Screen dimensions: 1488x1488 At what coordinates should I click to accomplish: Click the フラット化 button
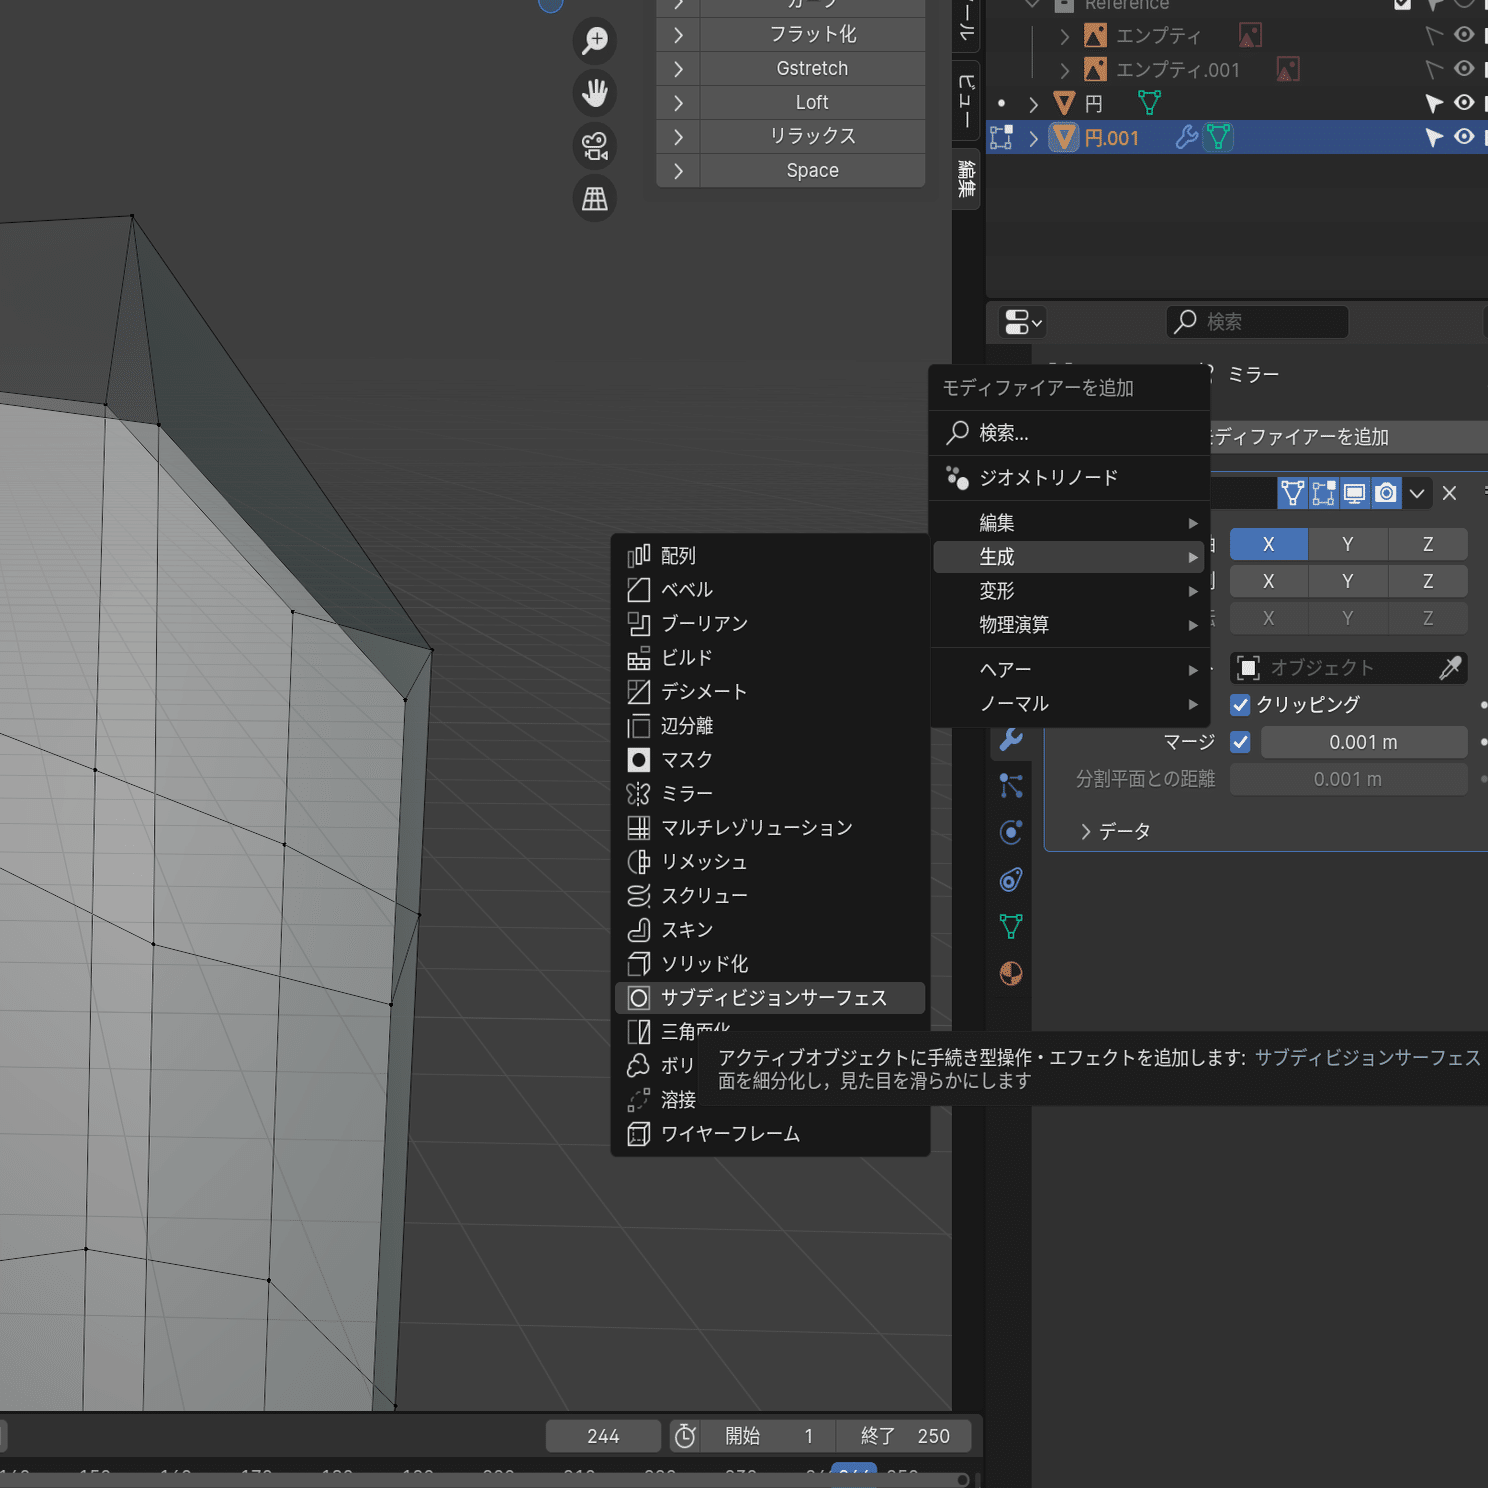[x=812, y=35]
